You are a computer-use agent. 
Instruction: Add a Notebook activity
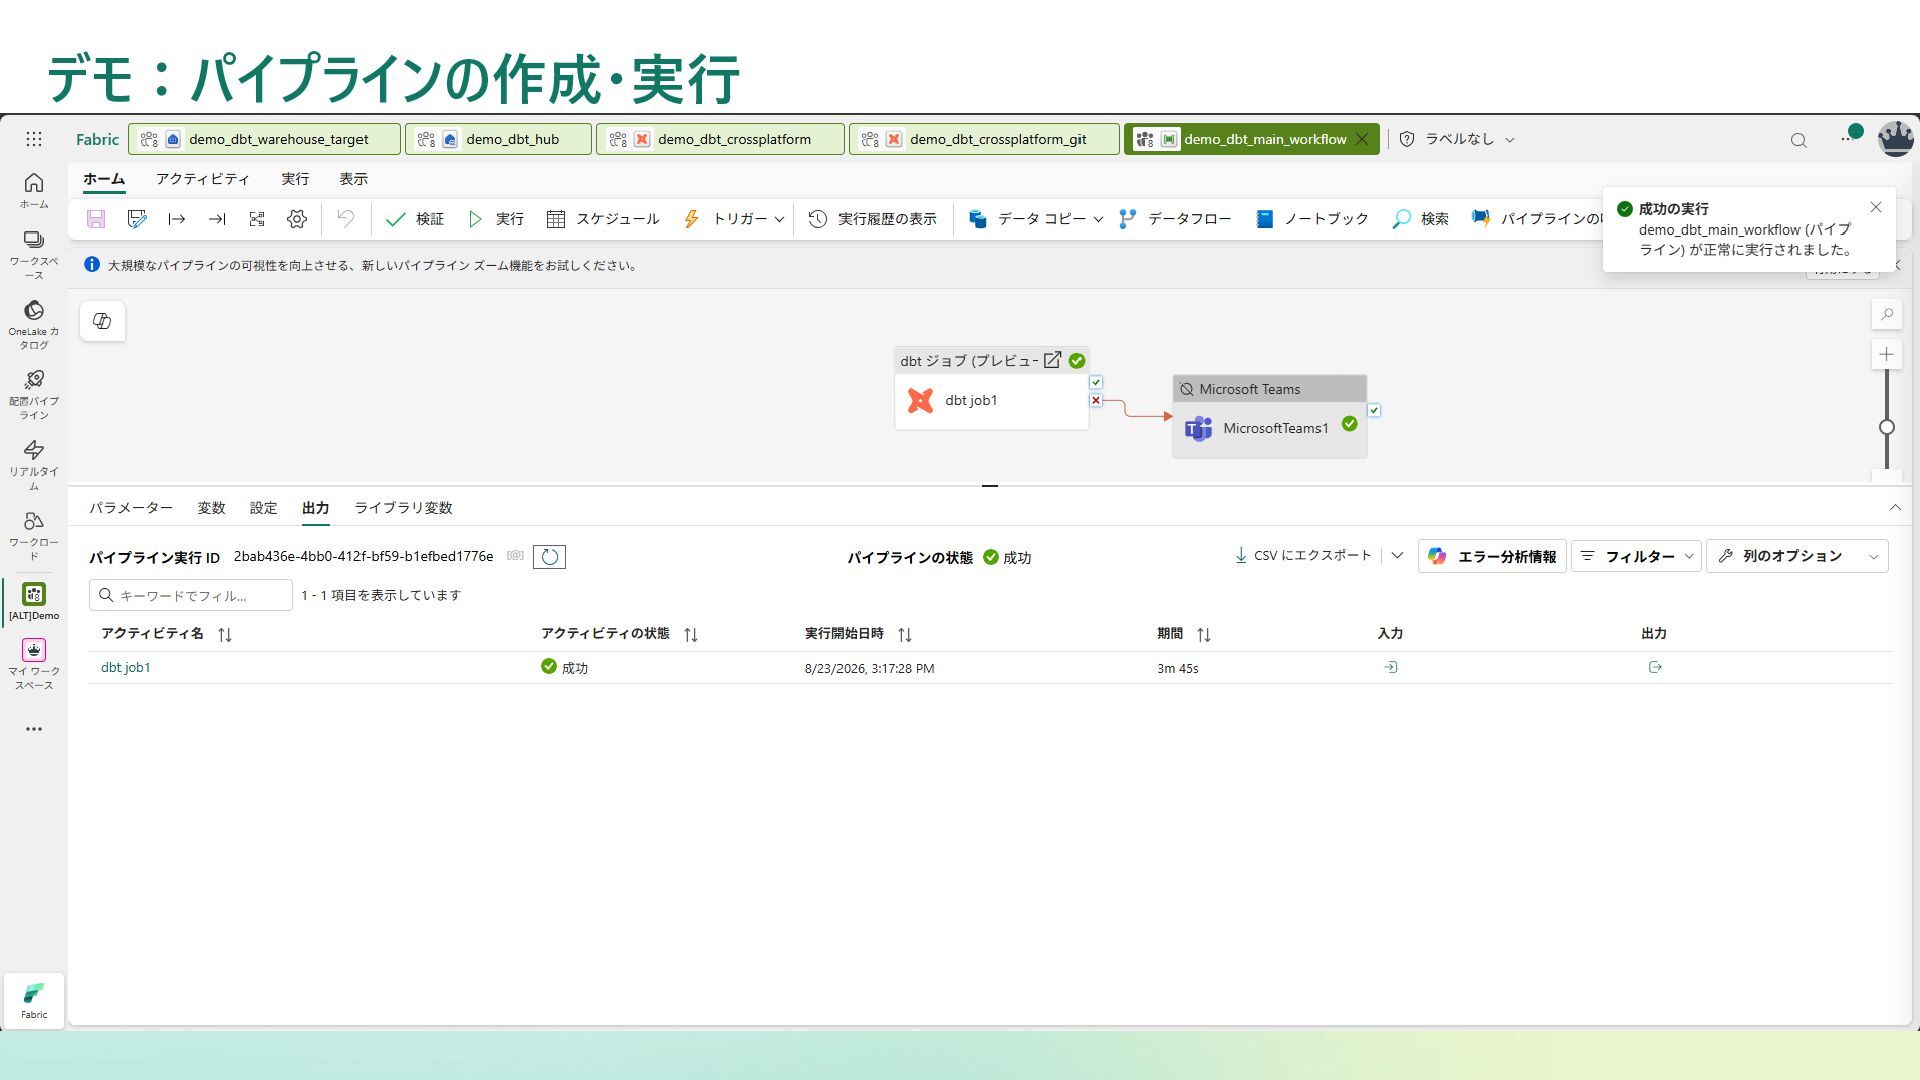point(1312,219)
